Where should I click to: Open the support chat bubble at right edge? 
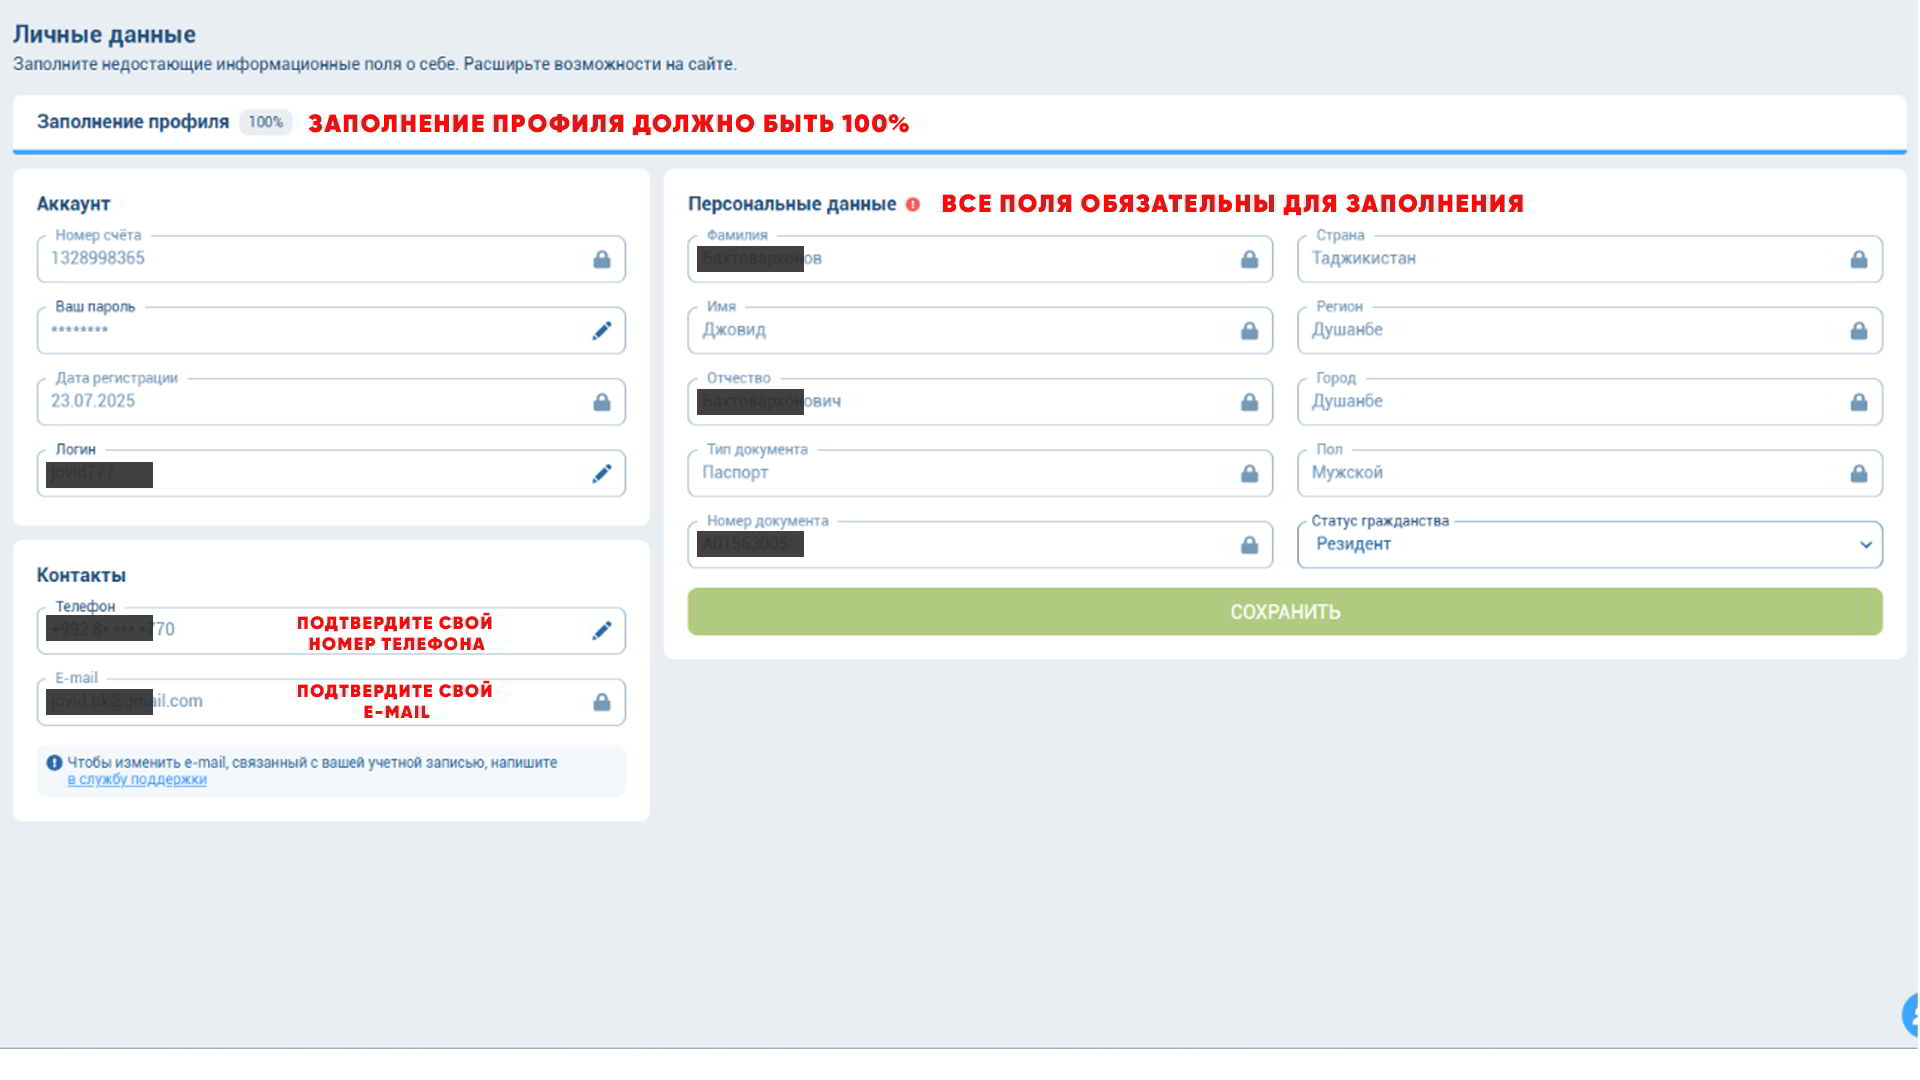point(1910,1015)
